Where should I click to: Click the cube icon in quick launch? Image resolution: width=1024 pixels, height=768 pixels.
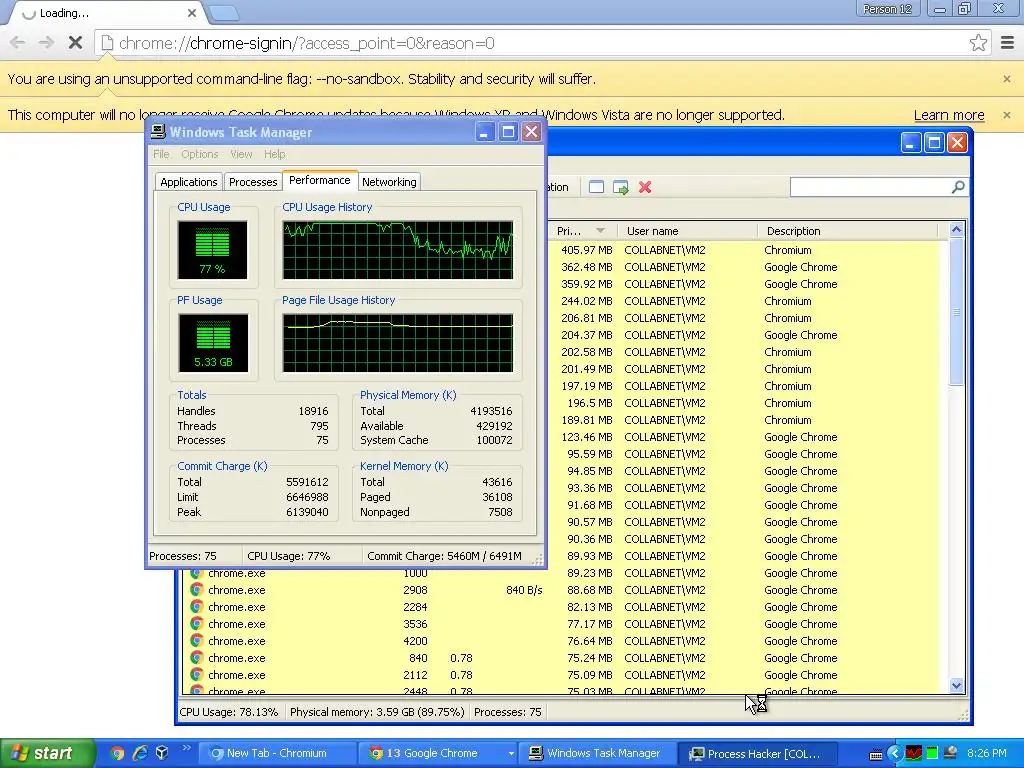(162, 753)
